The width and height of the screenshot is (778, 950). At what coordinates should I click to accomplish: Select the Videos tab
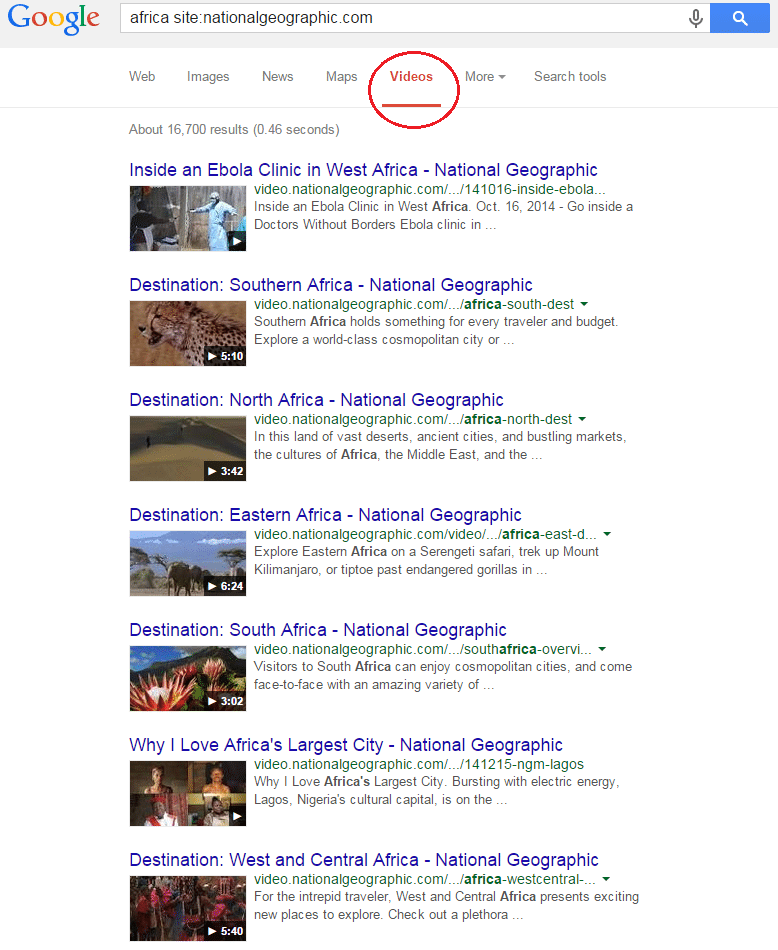point(411,77)
